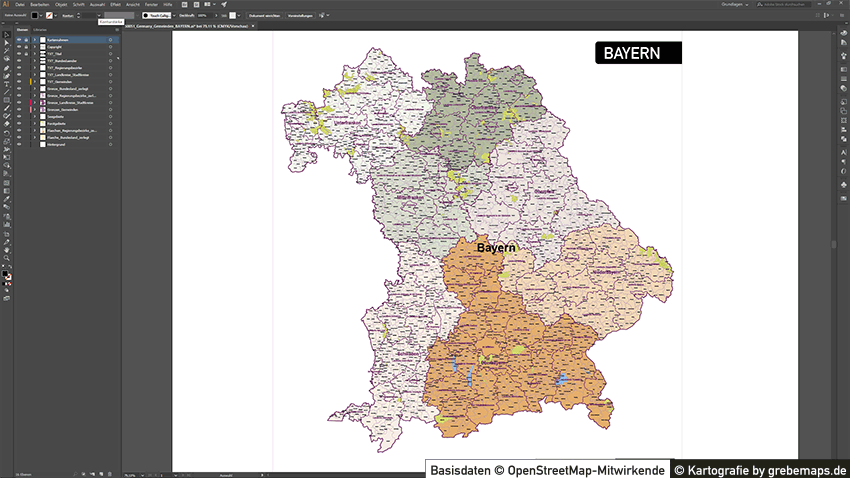Expand the Seegebiete layer
This screenshot has width=850, height=478.
point(33,116)
